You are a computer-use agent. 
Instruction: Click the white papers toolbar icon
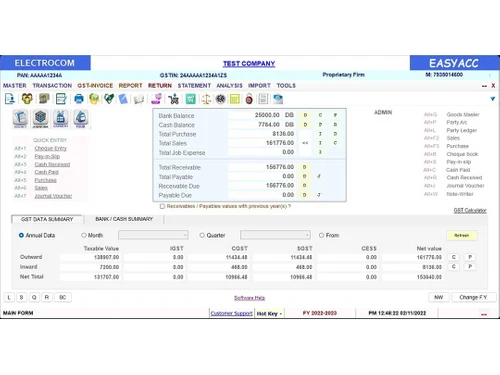(139, 99)
